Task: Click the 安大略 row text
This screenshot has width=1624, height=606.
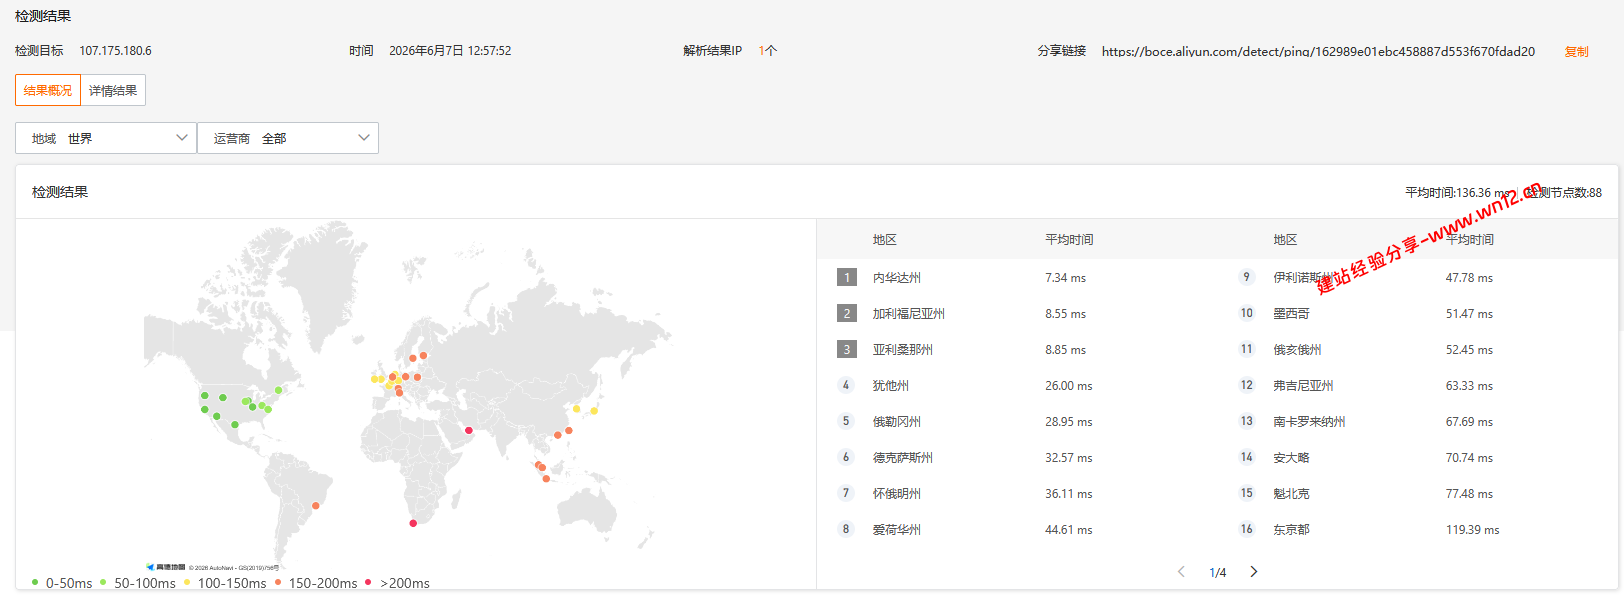Action: tap(1291, 458)
